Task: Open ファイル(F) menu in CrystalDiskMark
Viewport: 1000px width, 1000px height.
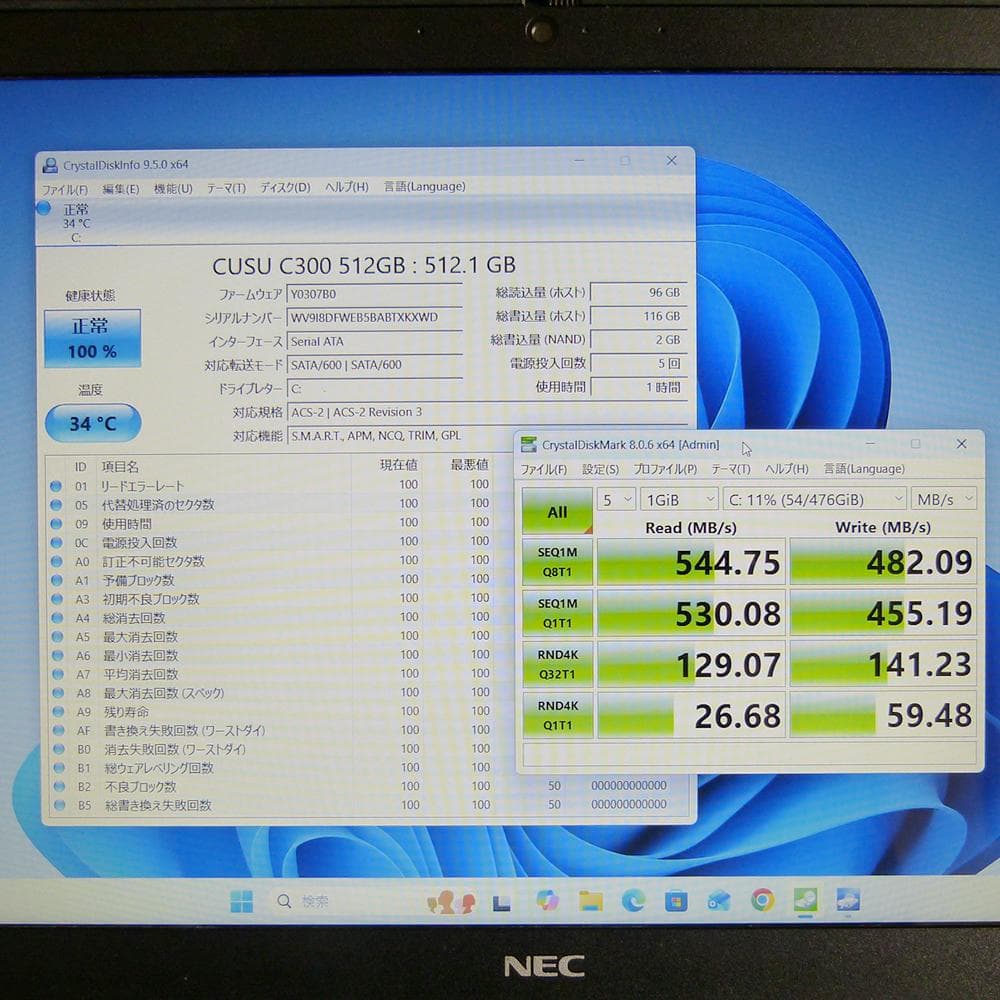Action: (543, 469)
